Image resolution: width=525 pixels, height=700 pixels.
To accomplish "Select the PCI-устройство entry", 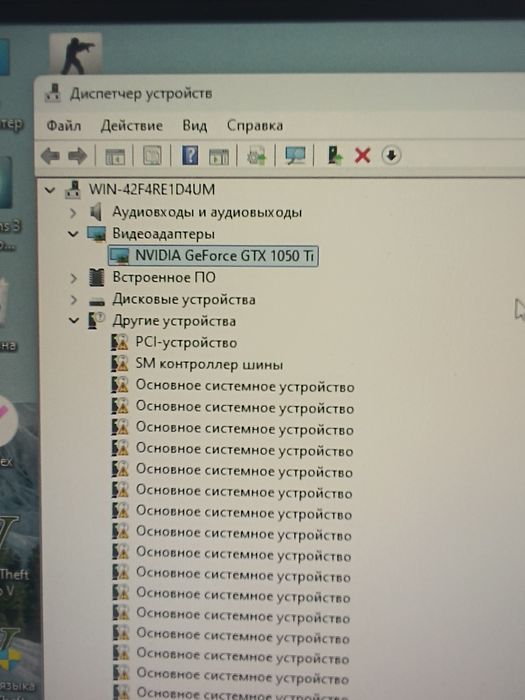I will point(186,342).
